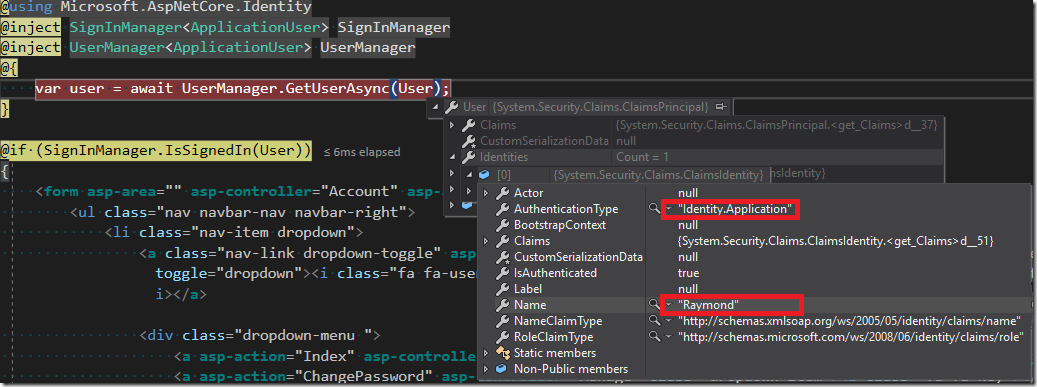Expand the Static members node
The image size is (1037, 387).
tap(487, 353)
